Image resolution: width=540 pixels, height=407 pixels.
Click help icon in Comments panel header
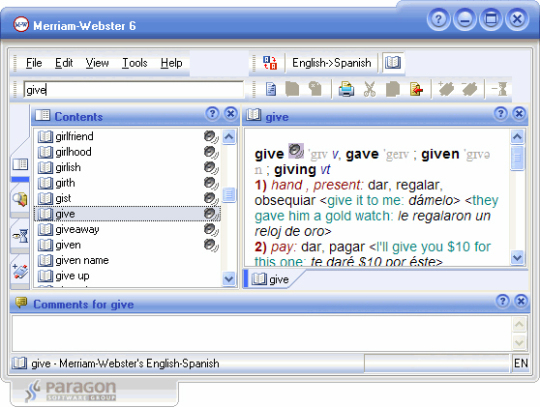(x=502, y=301)
